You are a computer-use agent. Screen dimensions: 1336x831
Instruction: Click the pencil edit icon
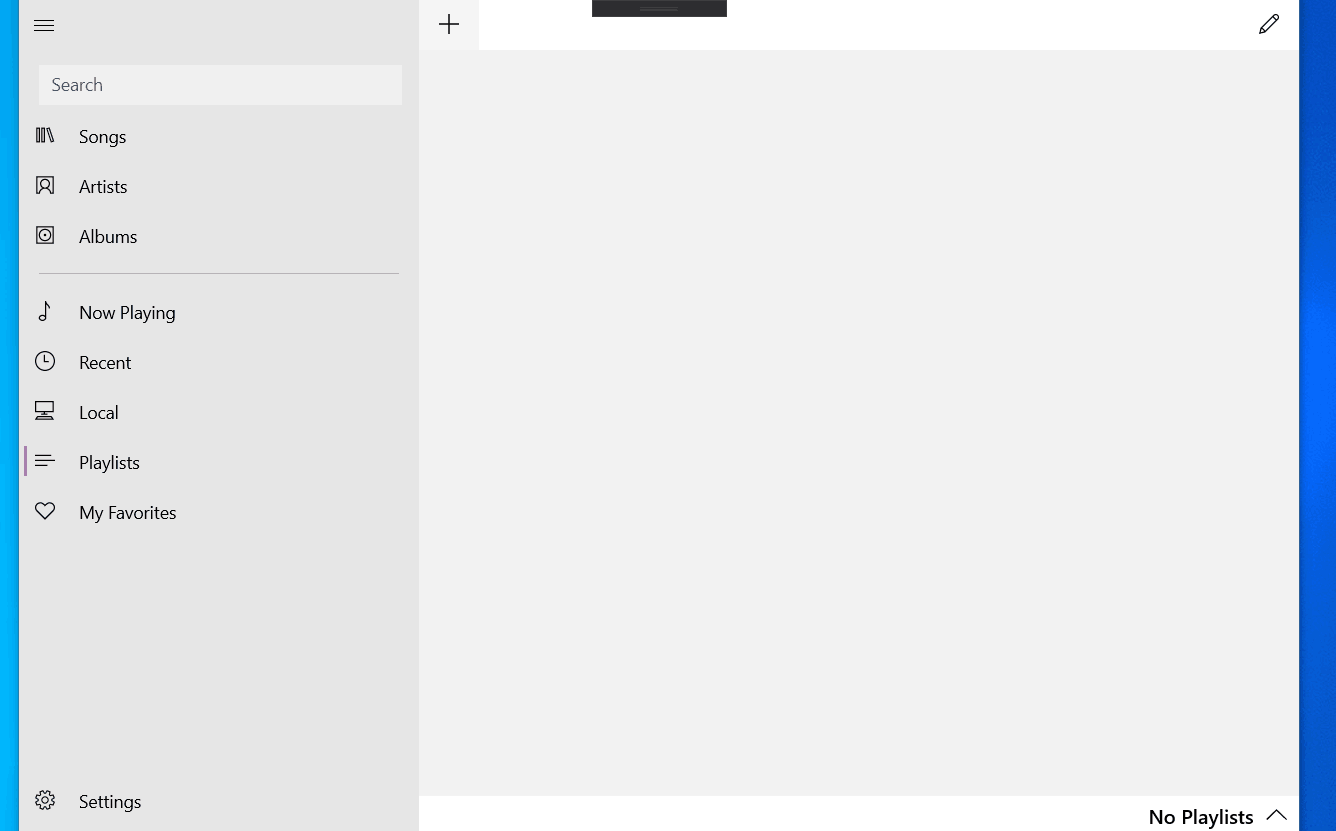(x=1269, y=25)
